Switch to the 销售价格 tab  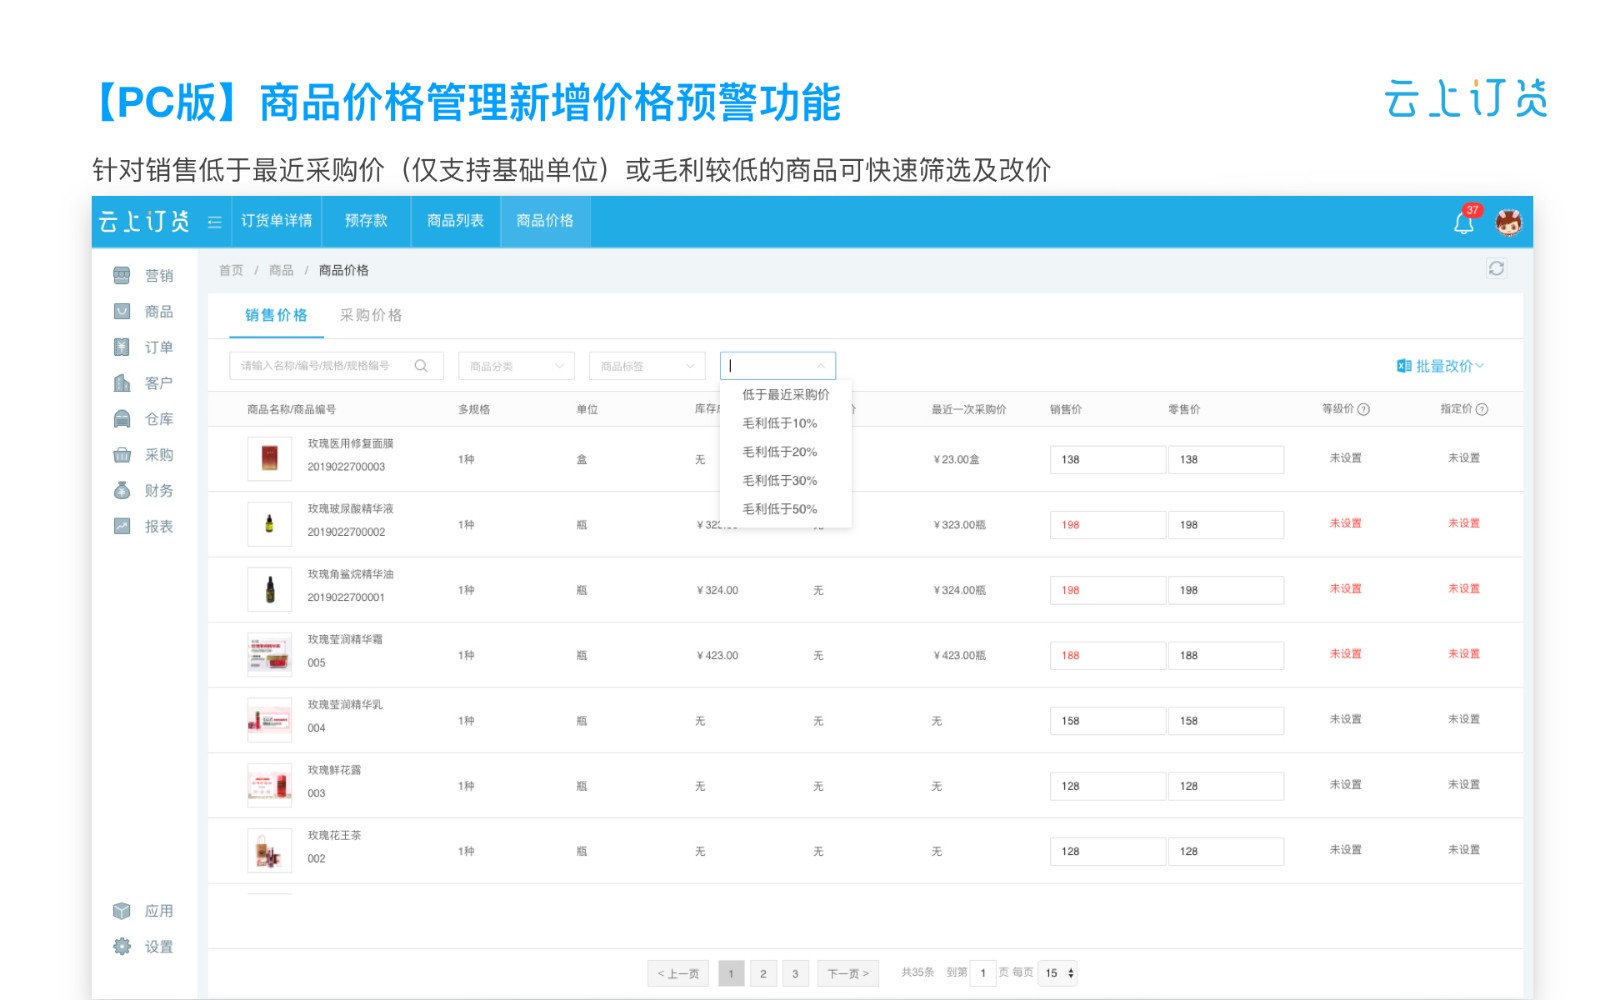click(x=276, y=315)
